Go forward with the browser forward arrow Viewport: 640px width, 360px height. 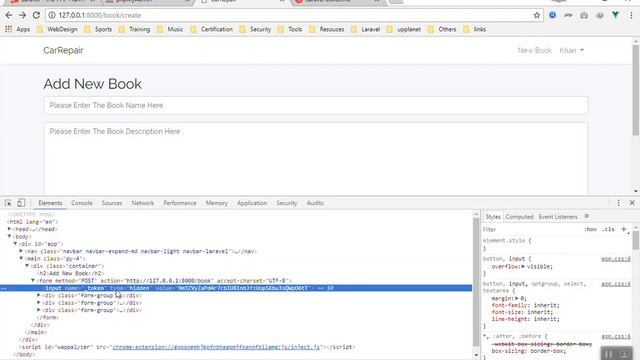(x=22, y=15)
